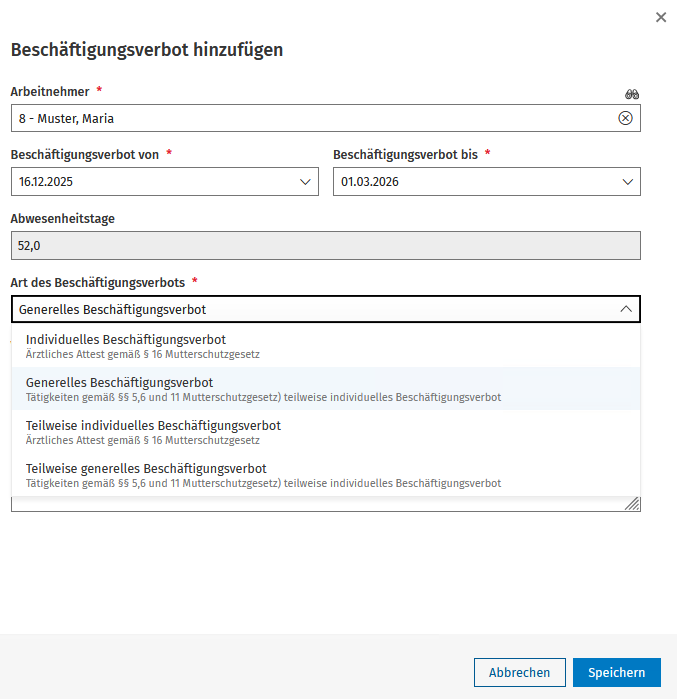
Task: Clear the Arbeitnehmer field with X icon
Action: [x=625, y=118]
